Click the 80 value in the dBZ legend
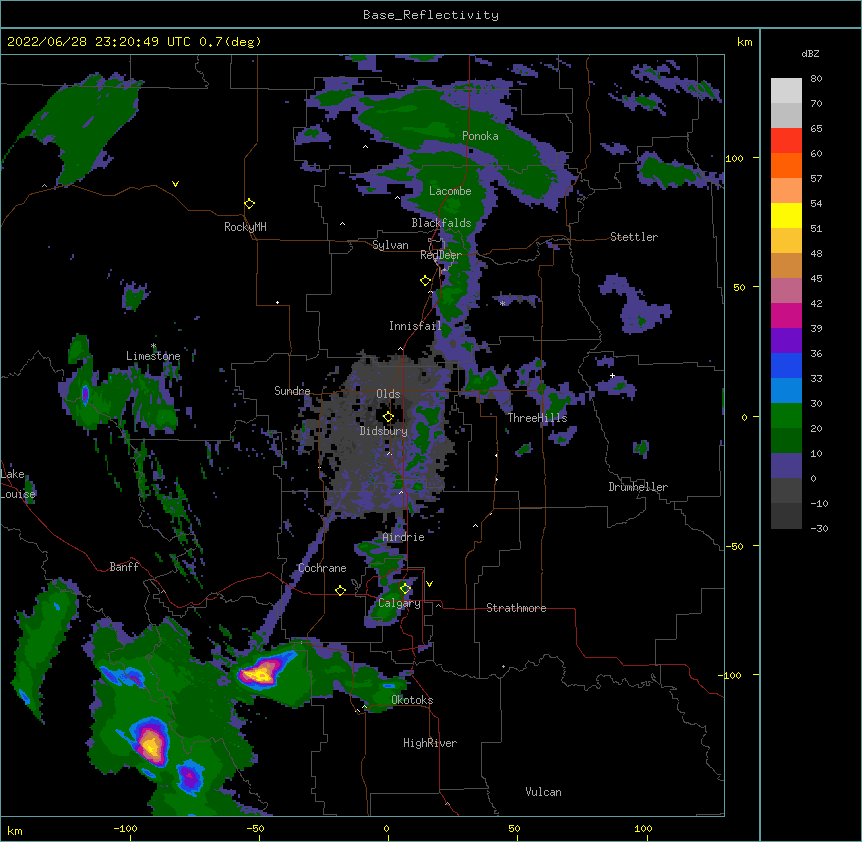The image size is (862, 842). pos(816,79)
